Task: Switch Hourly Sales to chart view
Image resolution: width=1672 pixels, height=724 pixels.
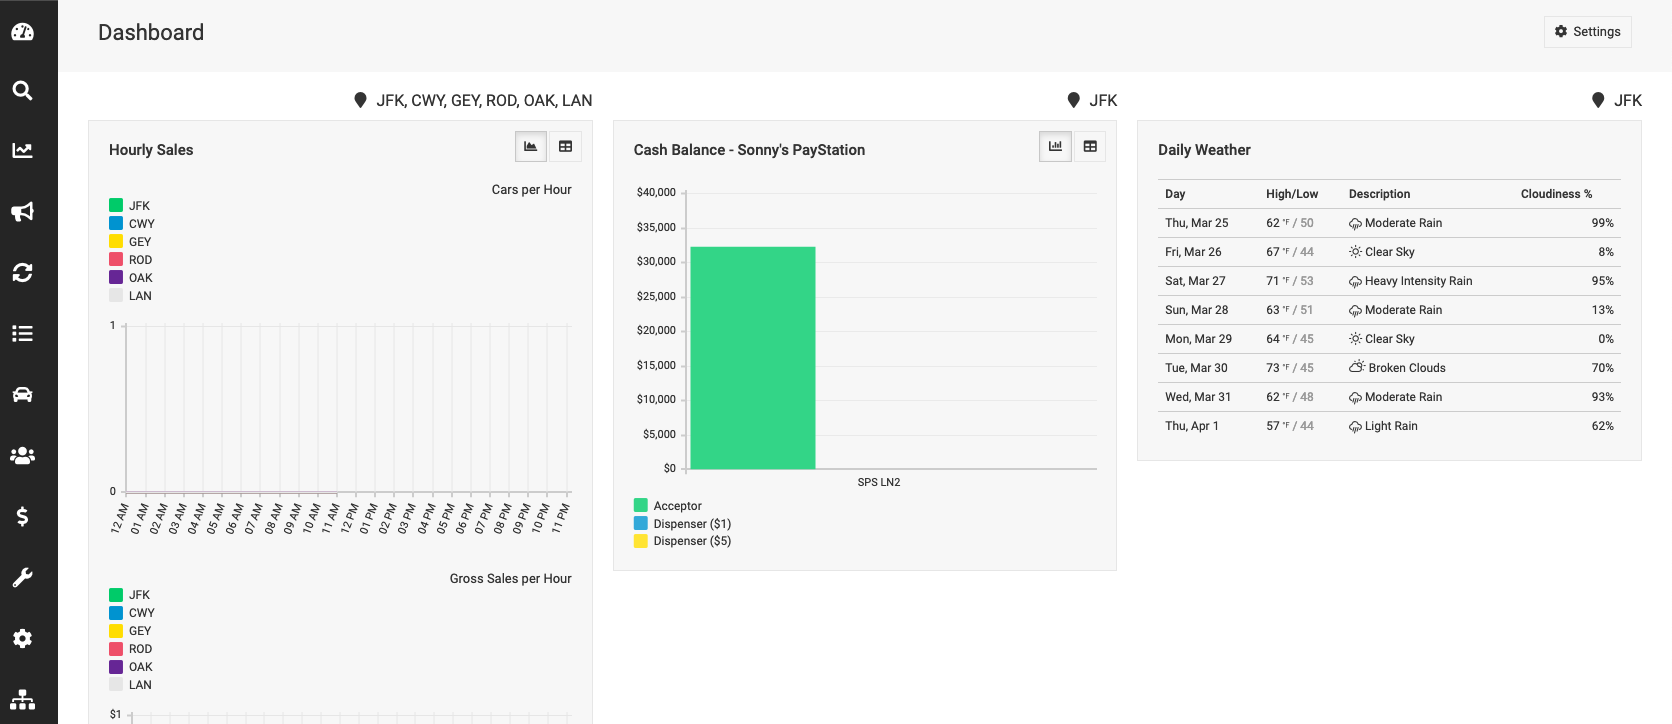Action: point(531,147)
